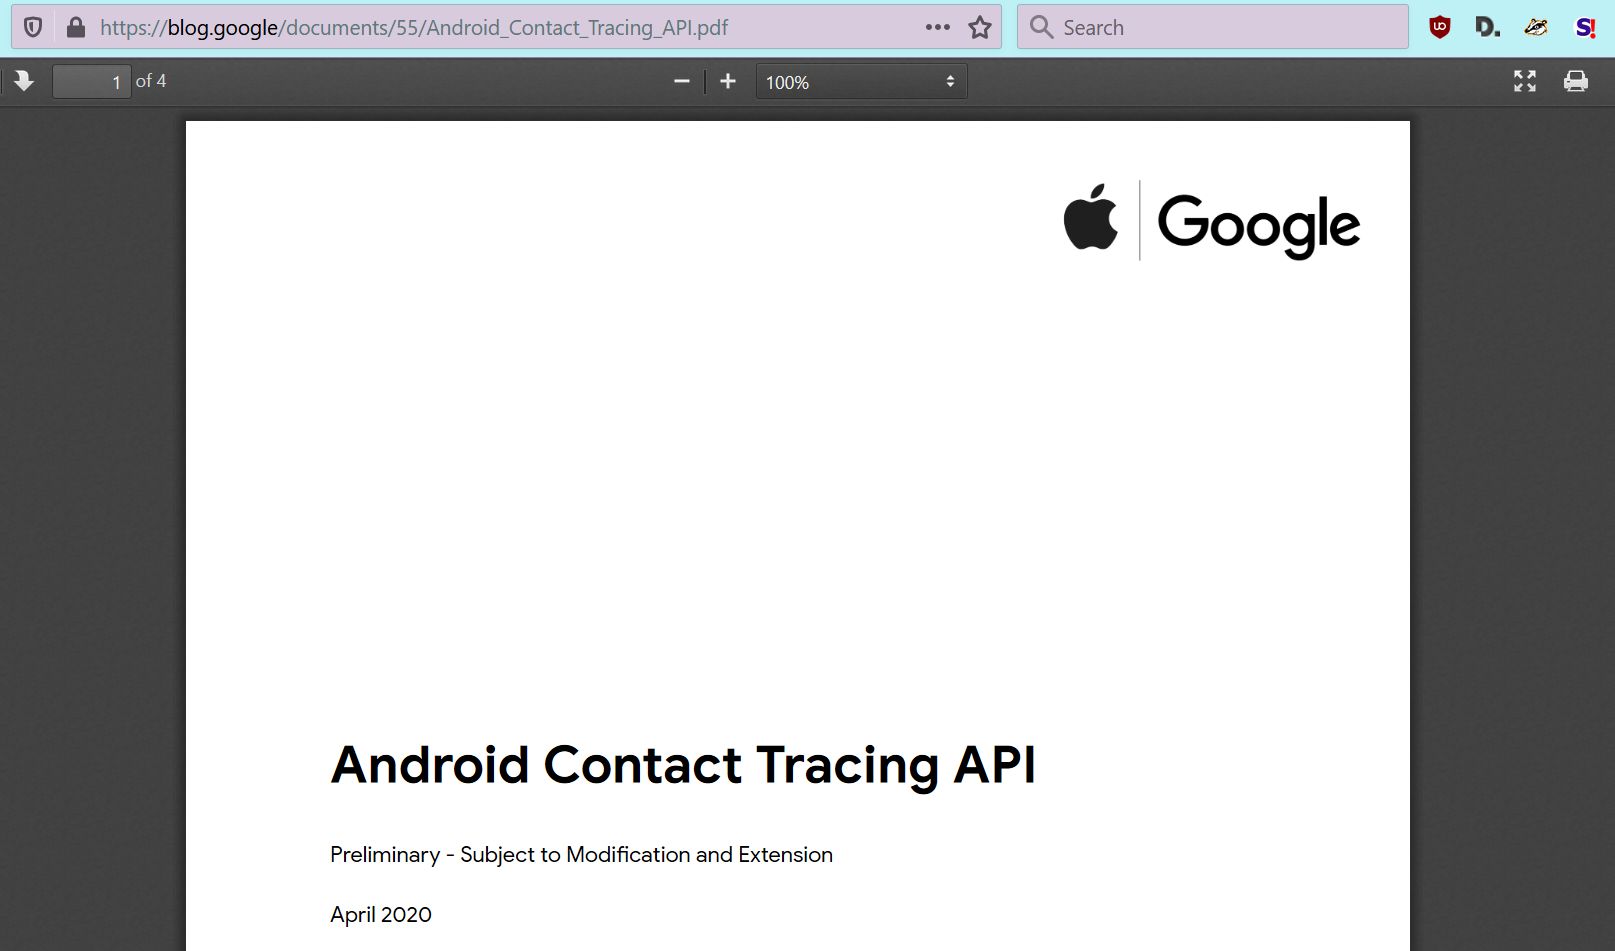
Task: Click the search magnifier icon
Action: point(1041,27)
